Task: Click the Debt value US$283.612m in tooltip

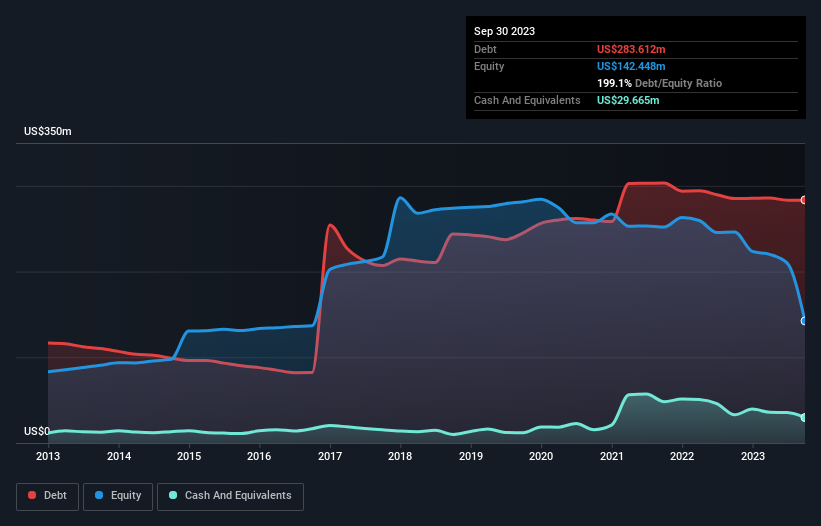Action: coord(631,49)
